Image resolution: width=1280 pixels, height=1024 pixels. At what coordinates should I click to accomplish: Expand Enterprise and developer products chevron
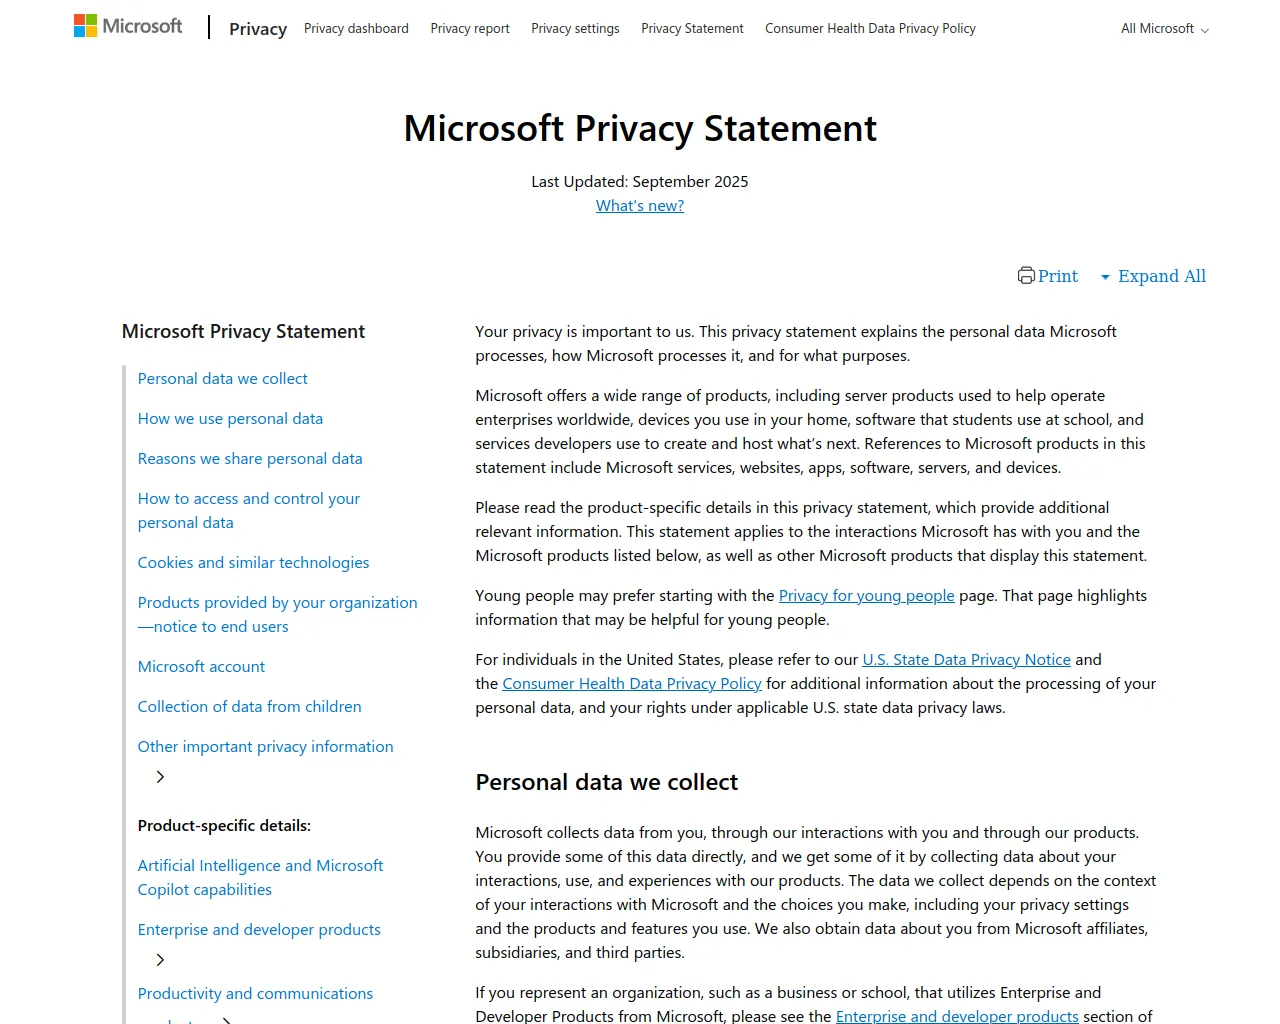pos(160,960)
